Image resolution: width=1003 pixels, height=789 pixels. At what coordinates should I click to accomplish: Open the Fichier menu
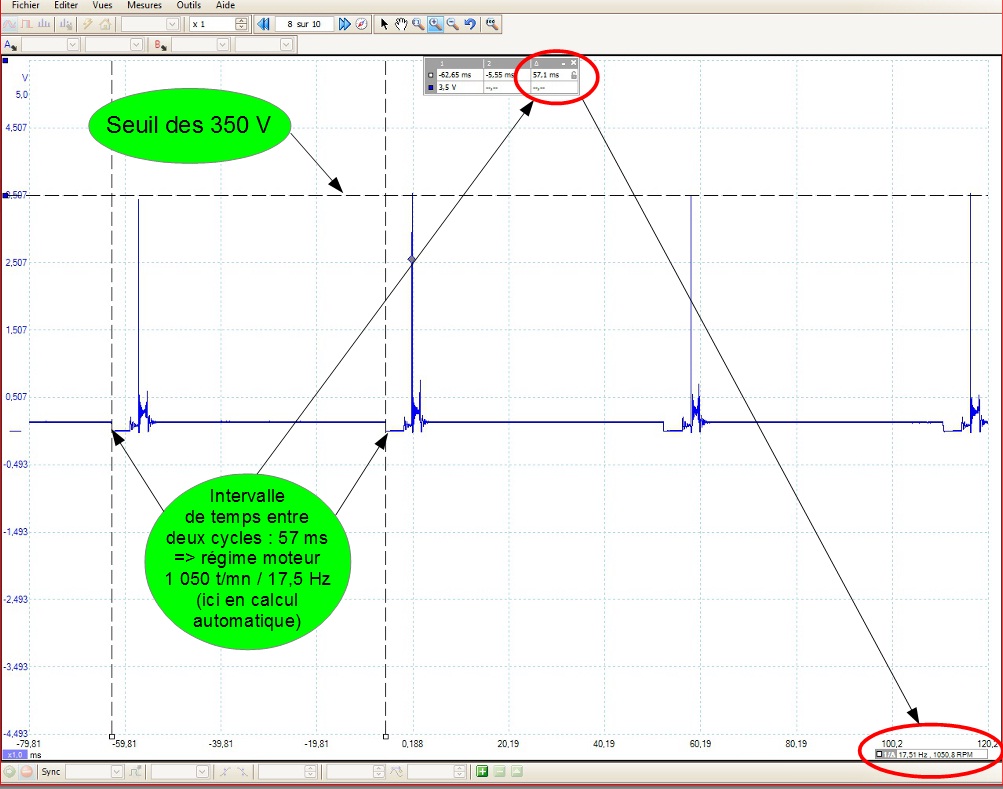coord(26,5)
